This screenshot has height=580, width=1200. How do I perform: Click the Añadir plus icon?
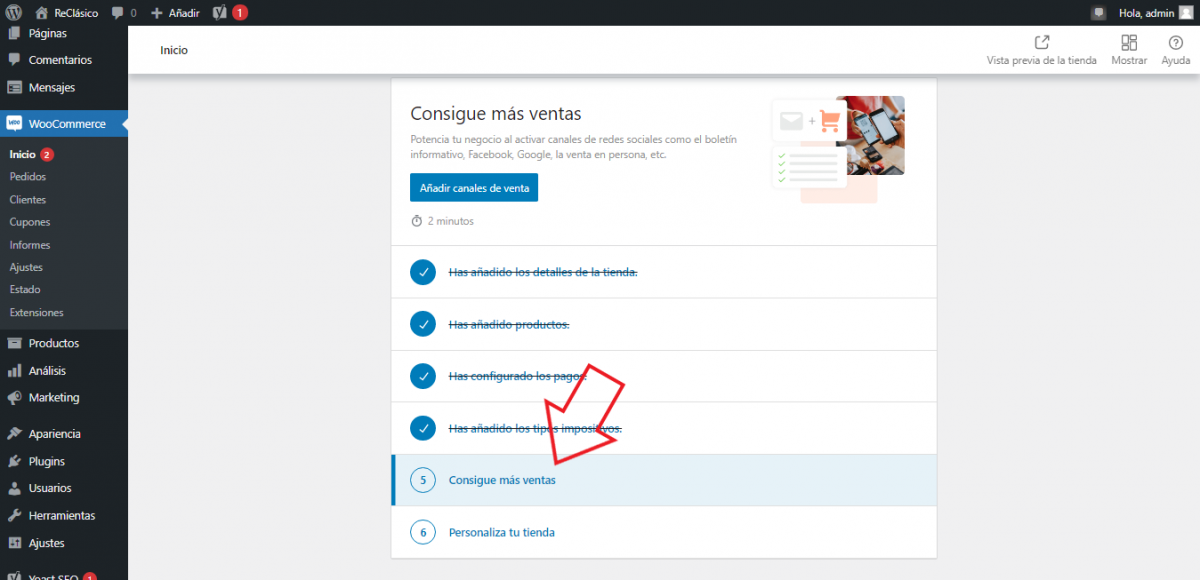coord(157,13)
